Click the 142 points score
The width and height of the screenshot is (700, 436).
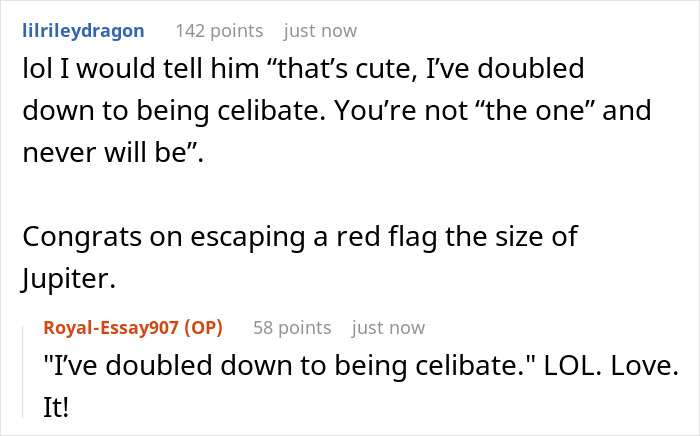219,31
